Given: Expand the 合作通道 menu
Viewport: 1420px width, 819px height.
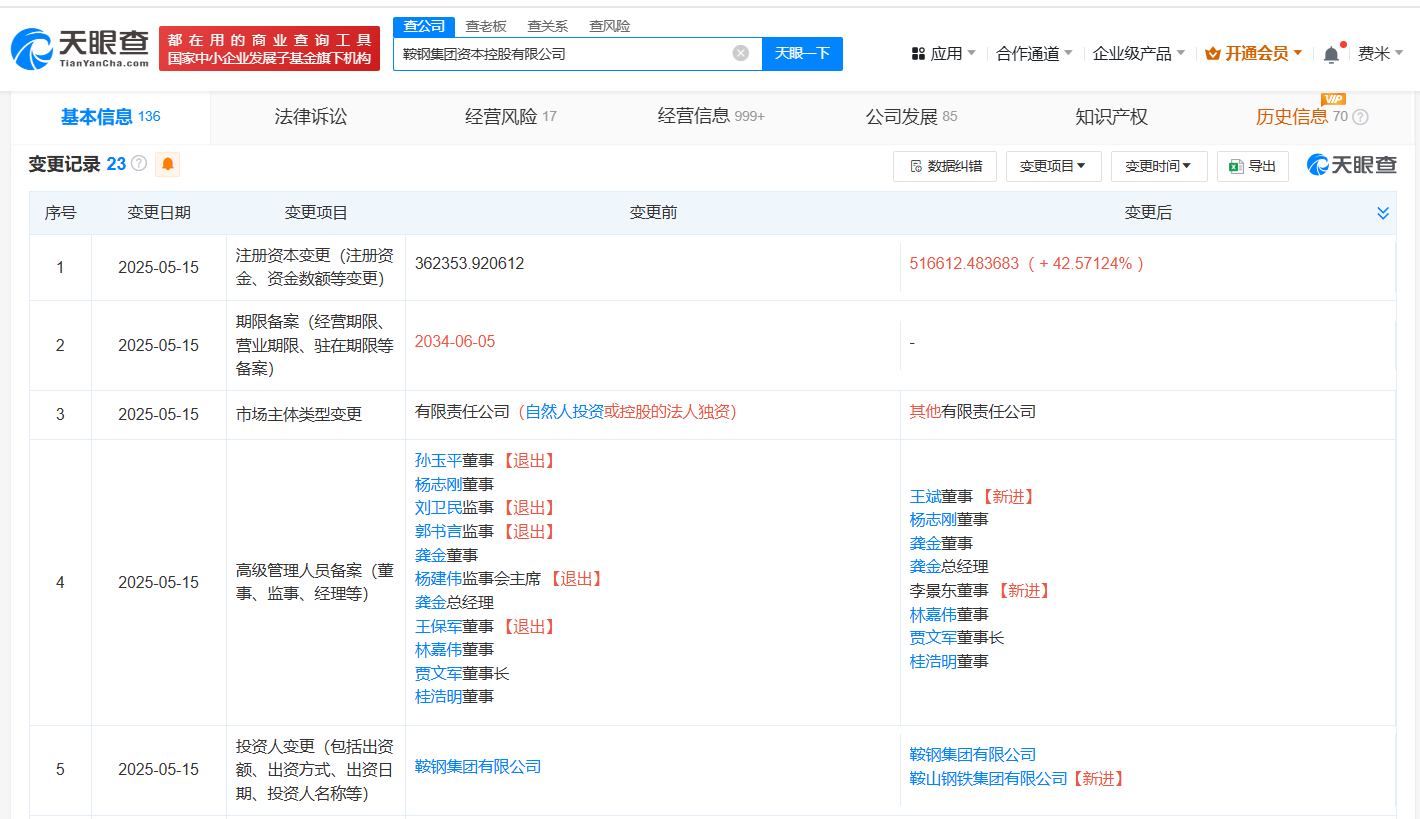Looking at the screenshot, I should pyautogui.click(x=1034, y=53).
